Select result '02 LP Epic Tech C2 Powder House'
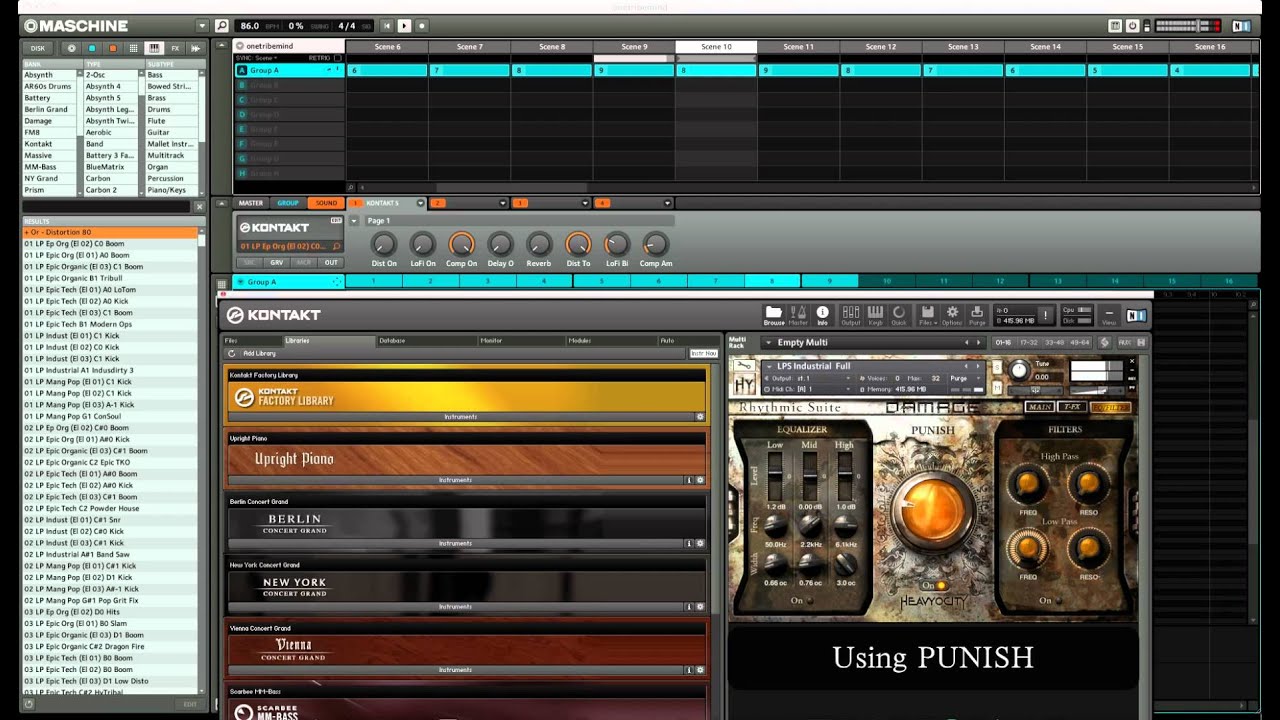This screenshot has width=1280, height=720. [110, 508]
